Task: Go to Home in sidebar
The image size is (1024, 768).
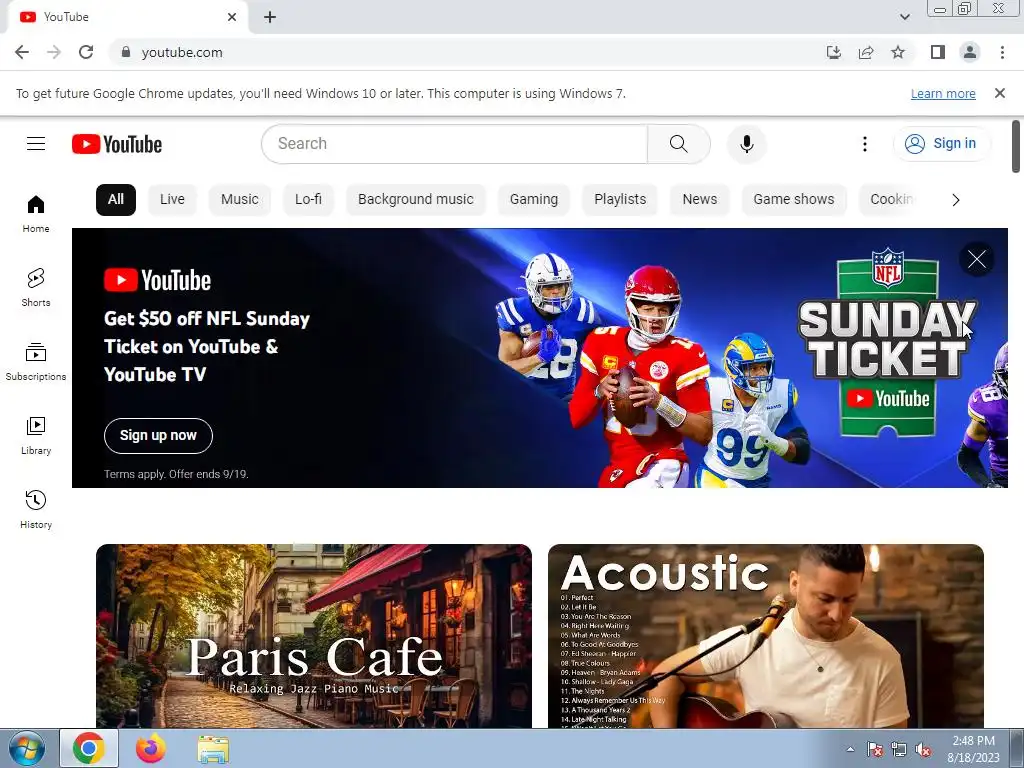Action: [36, 214]
